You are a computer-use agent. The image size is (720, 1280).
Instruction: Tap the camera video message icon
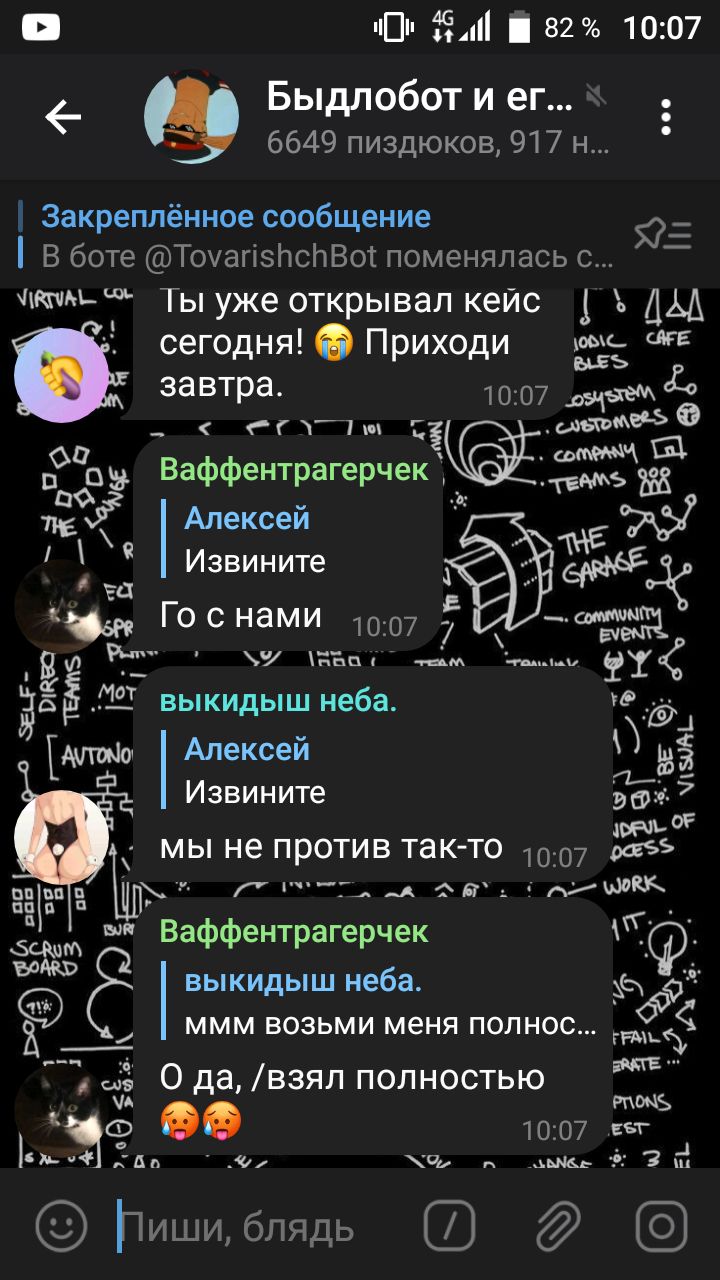point(661,1225)
